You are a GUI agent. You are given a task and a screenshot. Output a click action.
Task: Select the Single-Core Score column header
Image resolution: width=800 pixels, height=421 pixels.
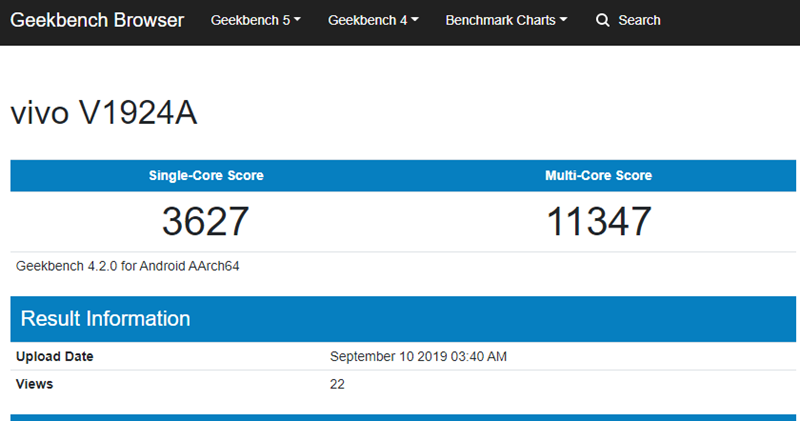click(206, 176)
